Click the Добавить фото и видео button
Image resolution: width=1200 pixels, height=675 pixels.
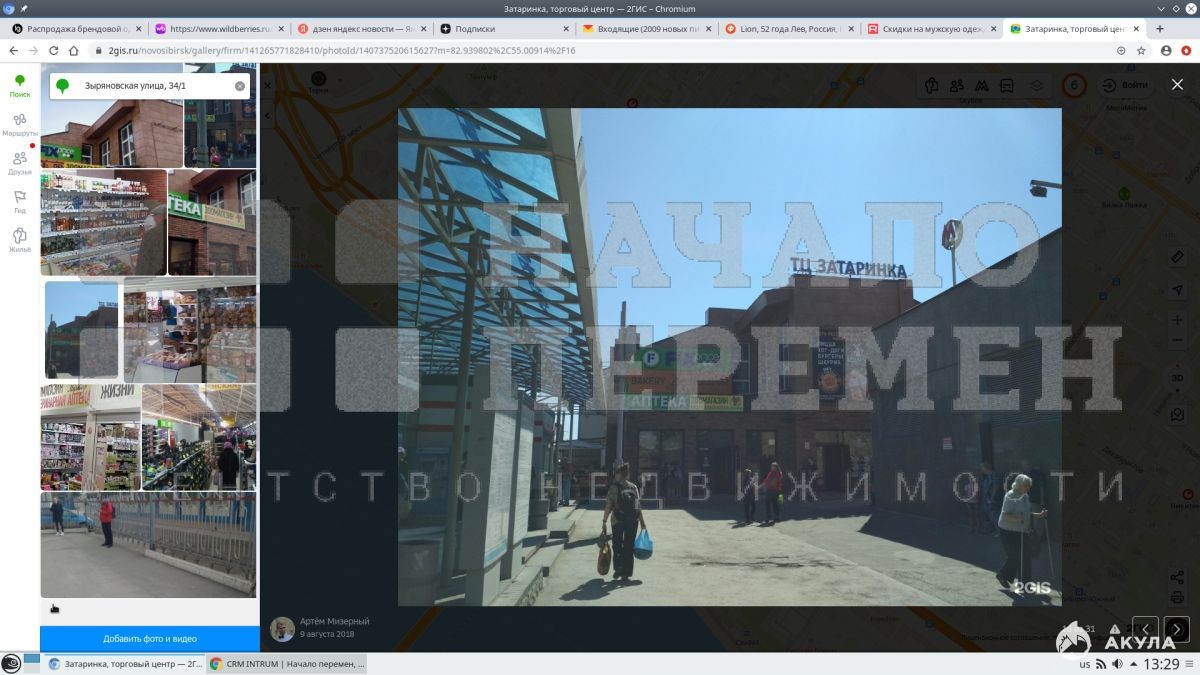tap(150, 638)
